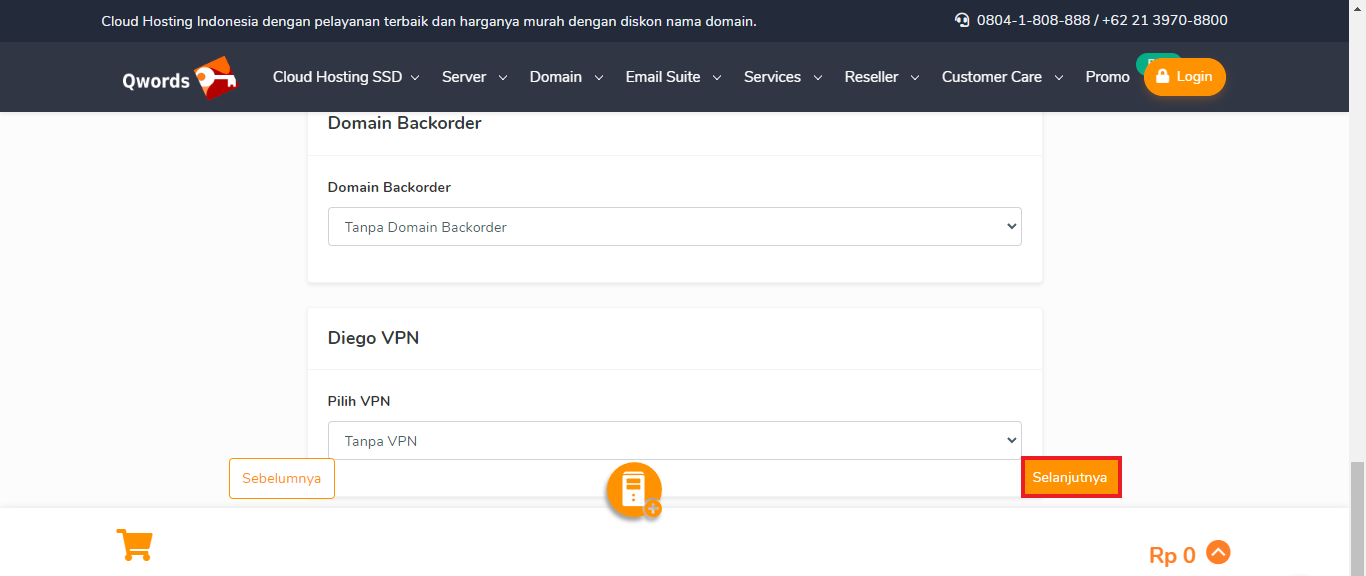
Task: Click the Sebelumnya button
Action: pyautogui.click(x=282, y=479)
